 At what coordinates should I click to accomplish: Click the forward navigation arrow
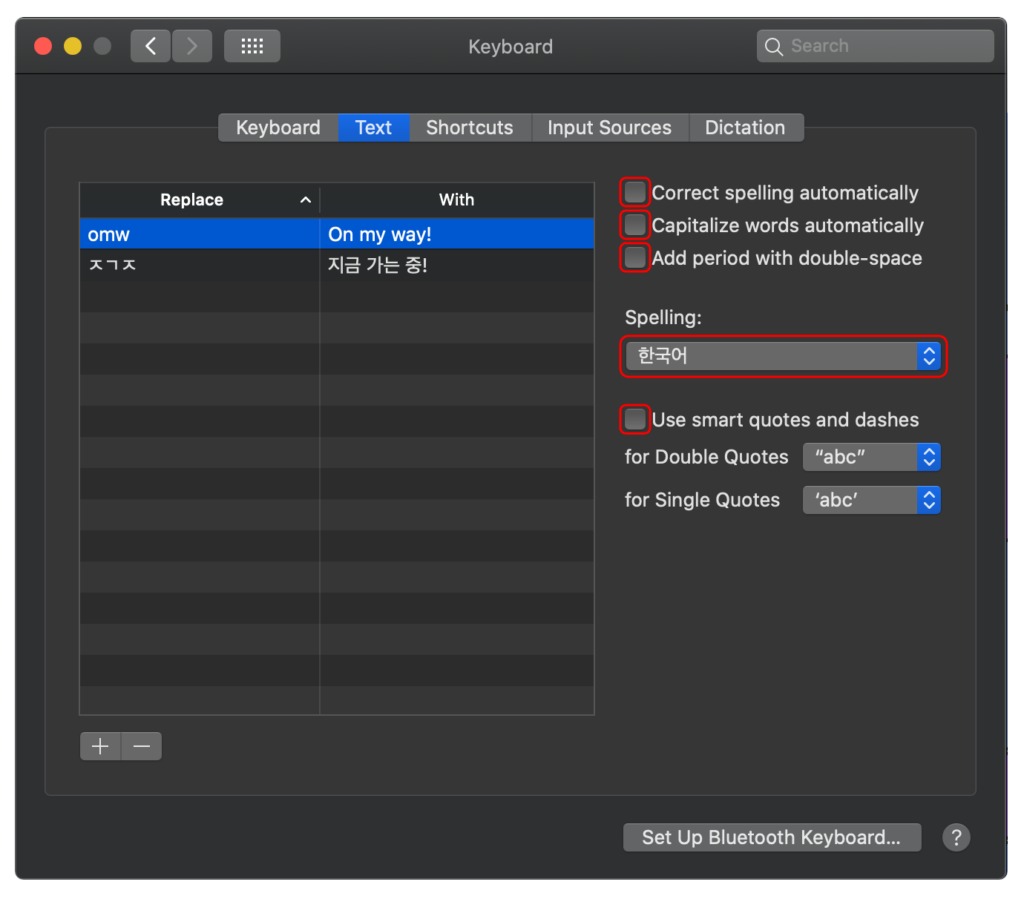click(192, 46)
